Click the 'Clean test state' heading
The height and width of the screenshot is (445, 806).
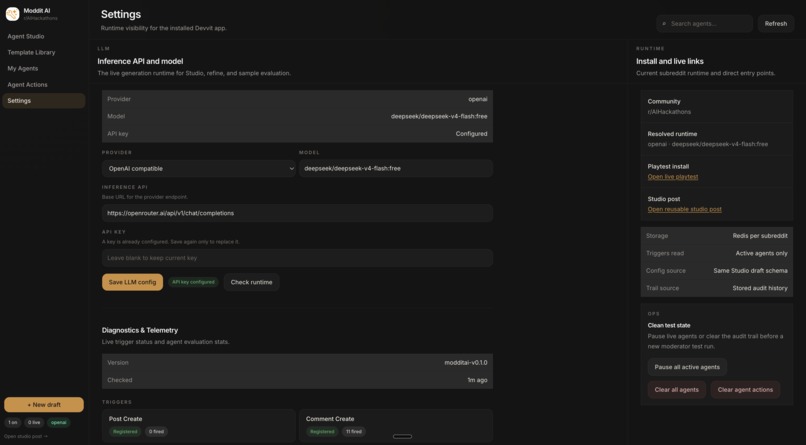click(x=669, y=325)
